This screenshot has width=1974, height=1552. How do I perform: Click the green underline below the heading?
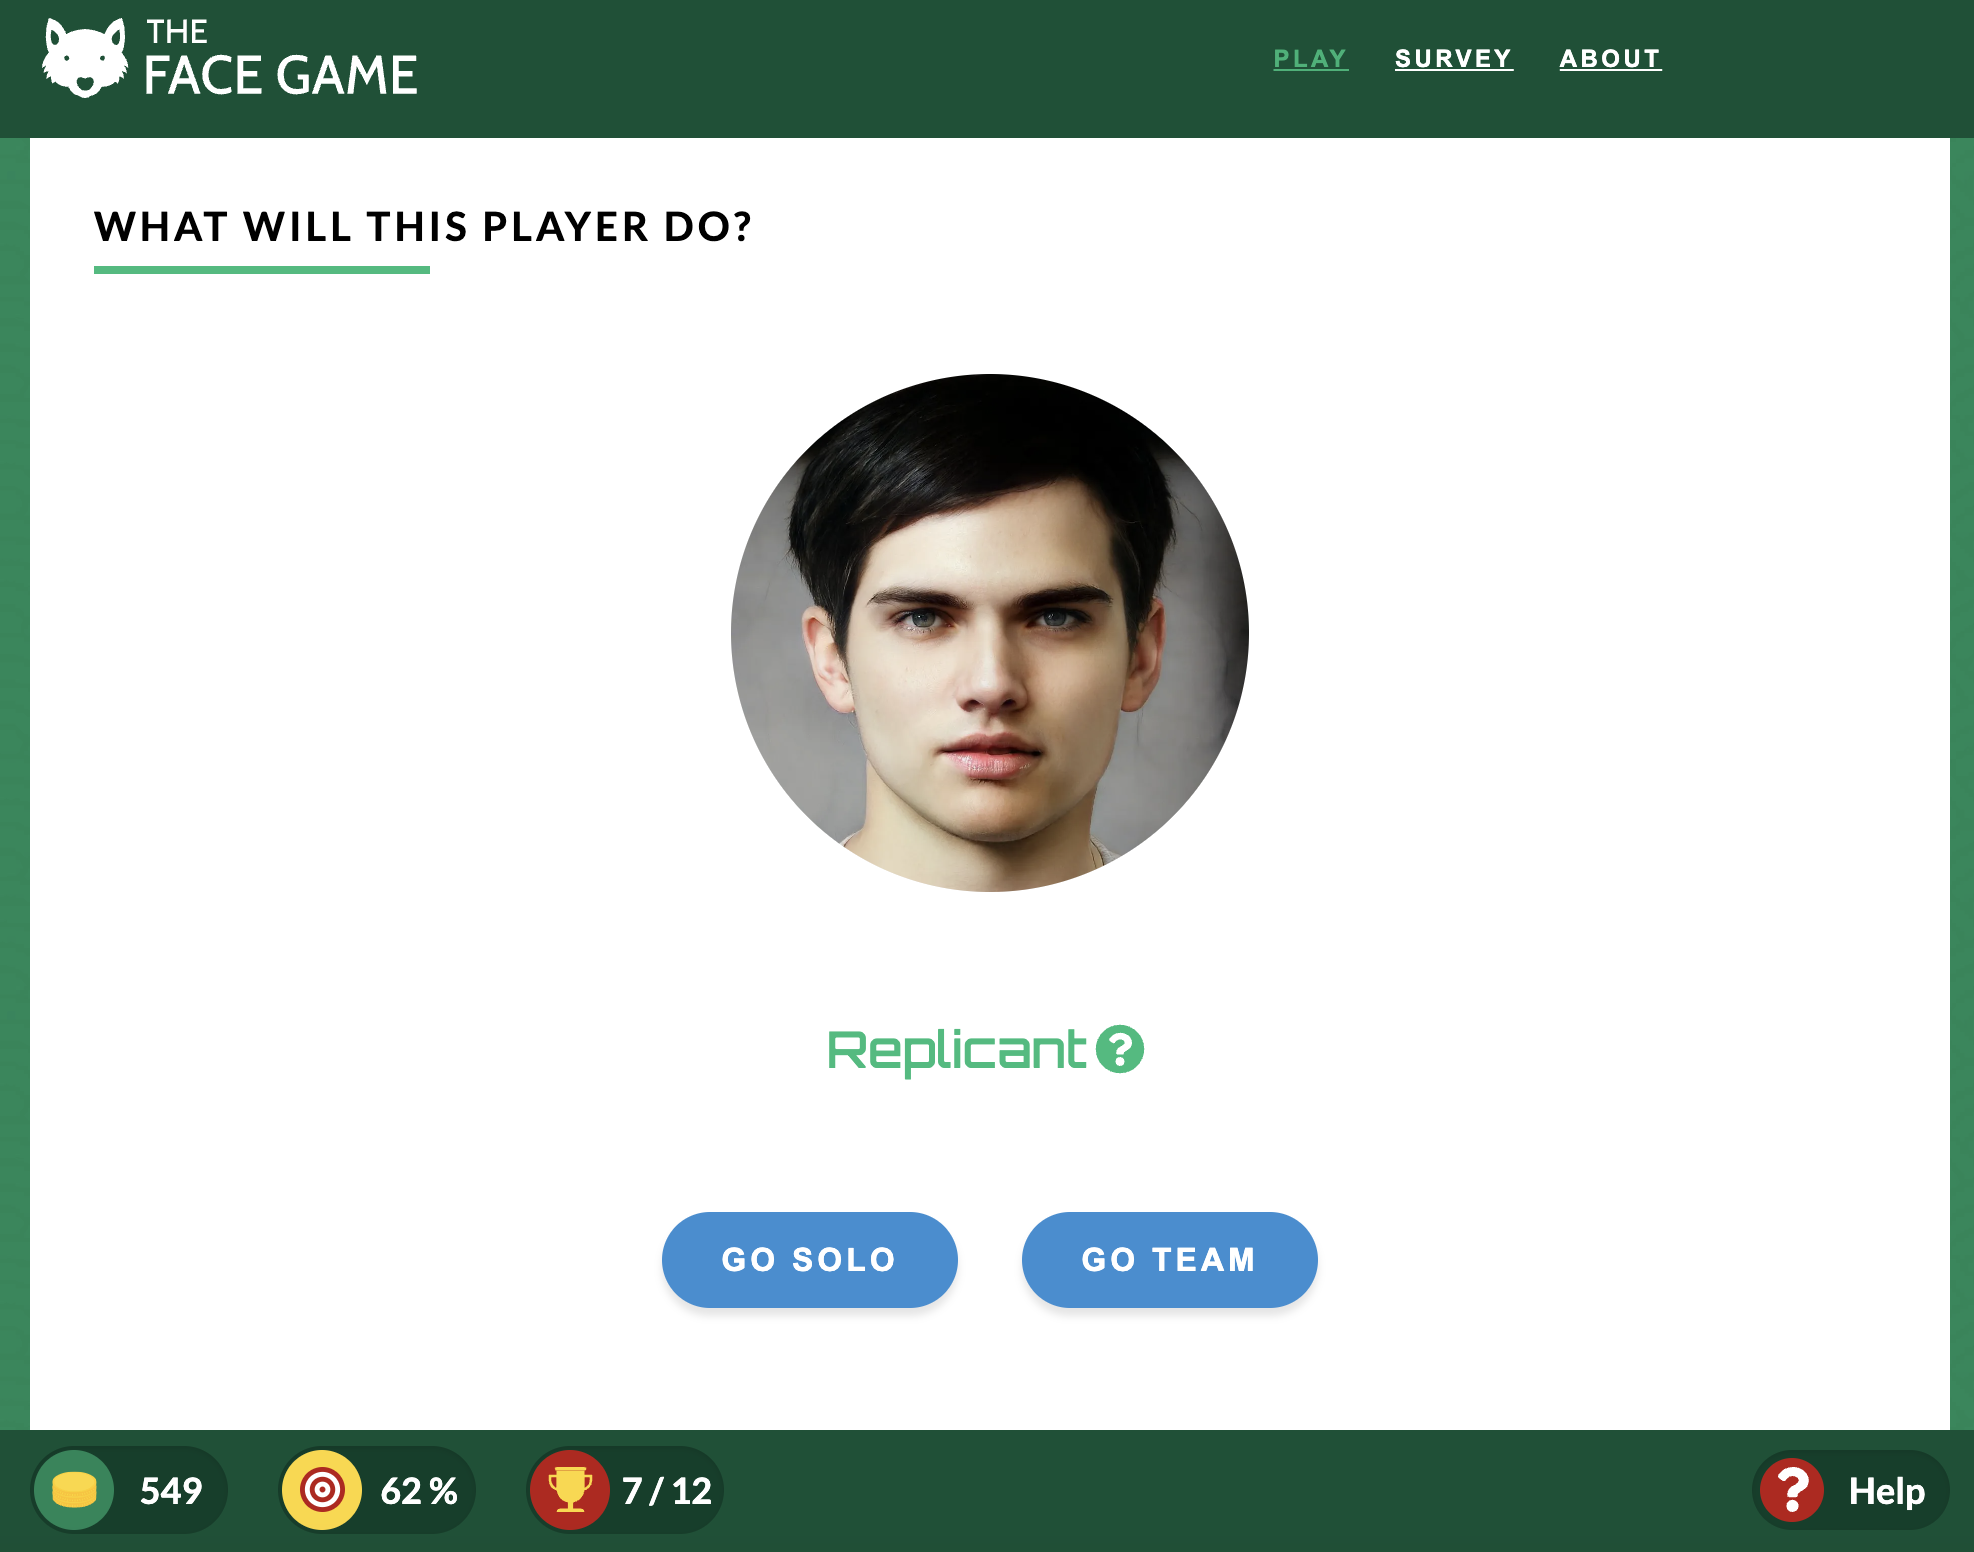[262, 270]
